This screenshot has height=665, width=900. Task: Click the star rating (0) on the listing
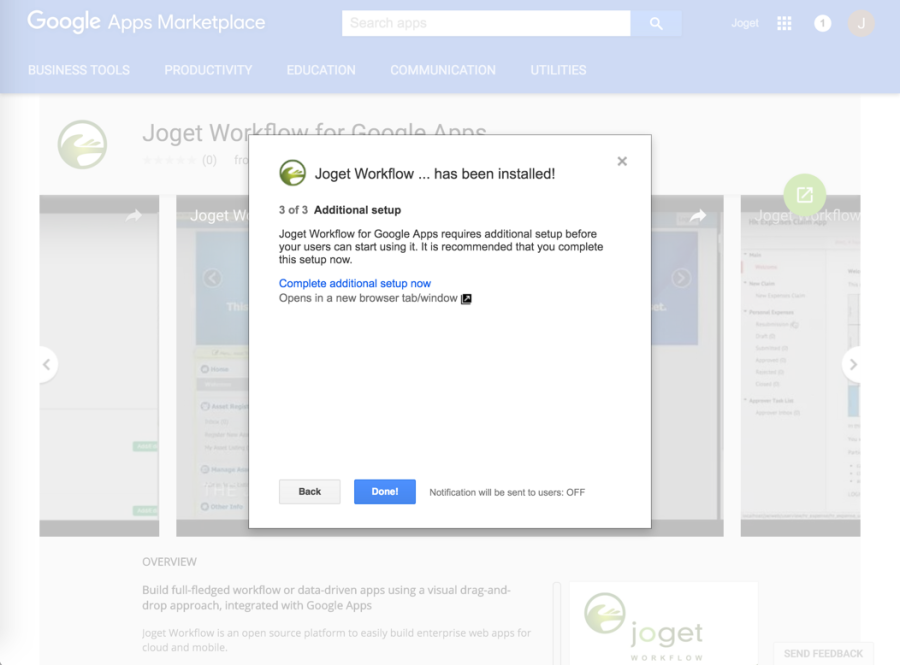click(180, 160)
